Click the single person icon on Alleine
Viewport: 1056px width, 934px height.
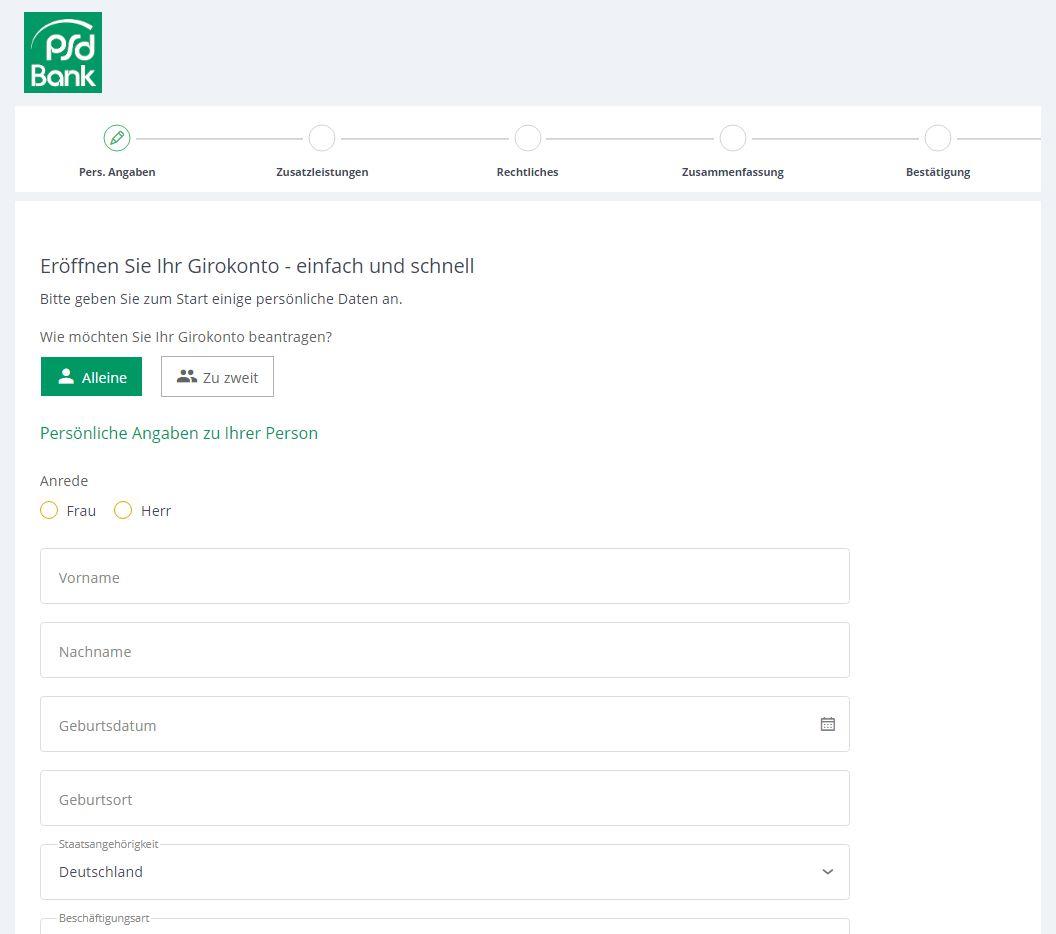[66, 376]
